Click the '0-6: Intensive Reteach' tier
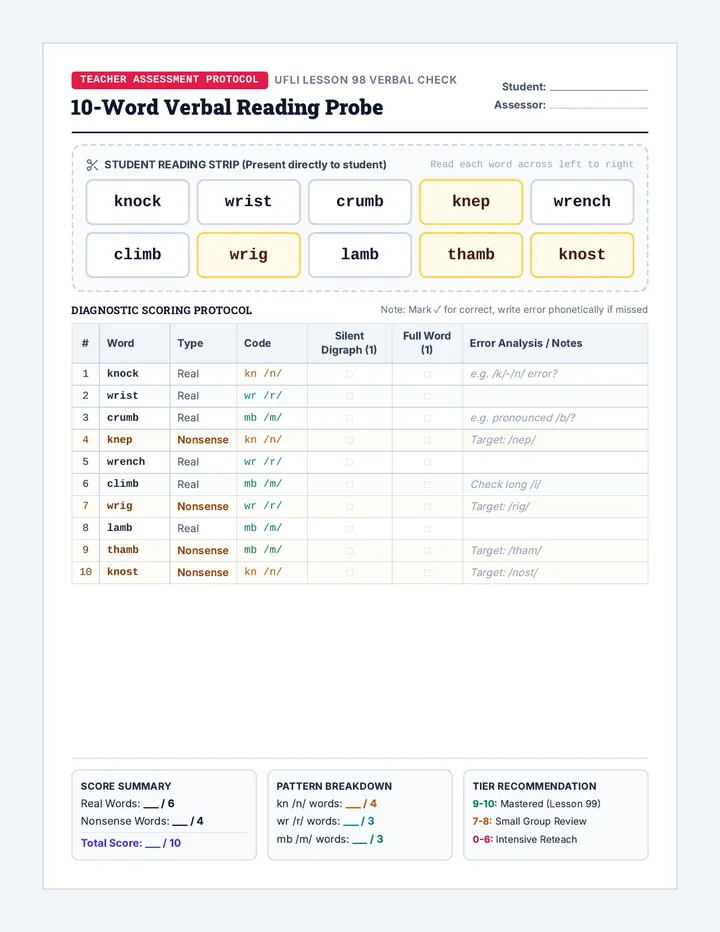The height and width of the screenshot is (932, 720). click(x=524, y=839)
